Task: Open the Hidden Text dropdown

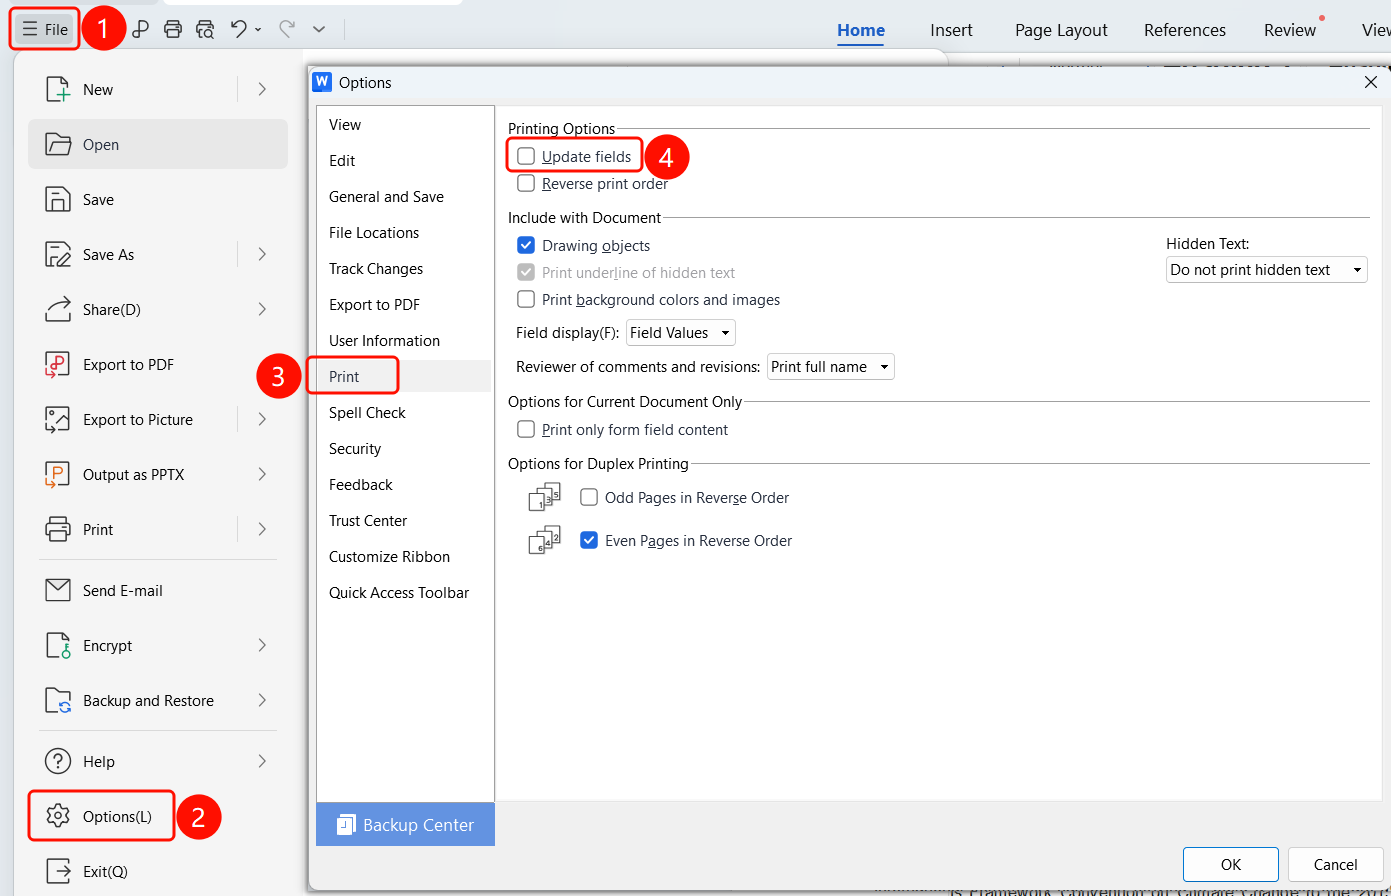Action: click(x=1266, y=270)
